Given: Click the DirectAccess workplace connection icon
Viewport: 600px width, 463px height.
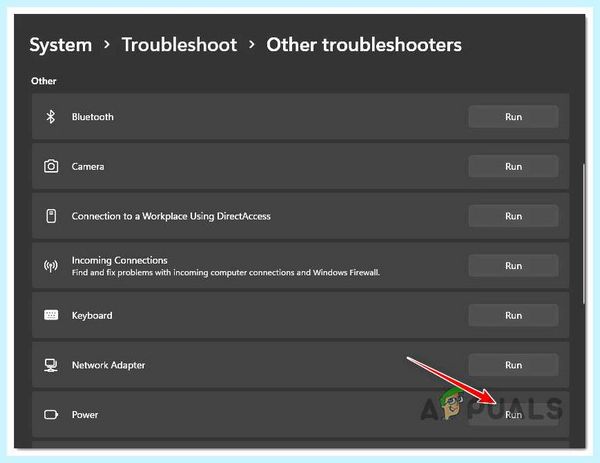Looking at the screenshot, I should point(51,216).
